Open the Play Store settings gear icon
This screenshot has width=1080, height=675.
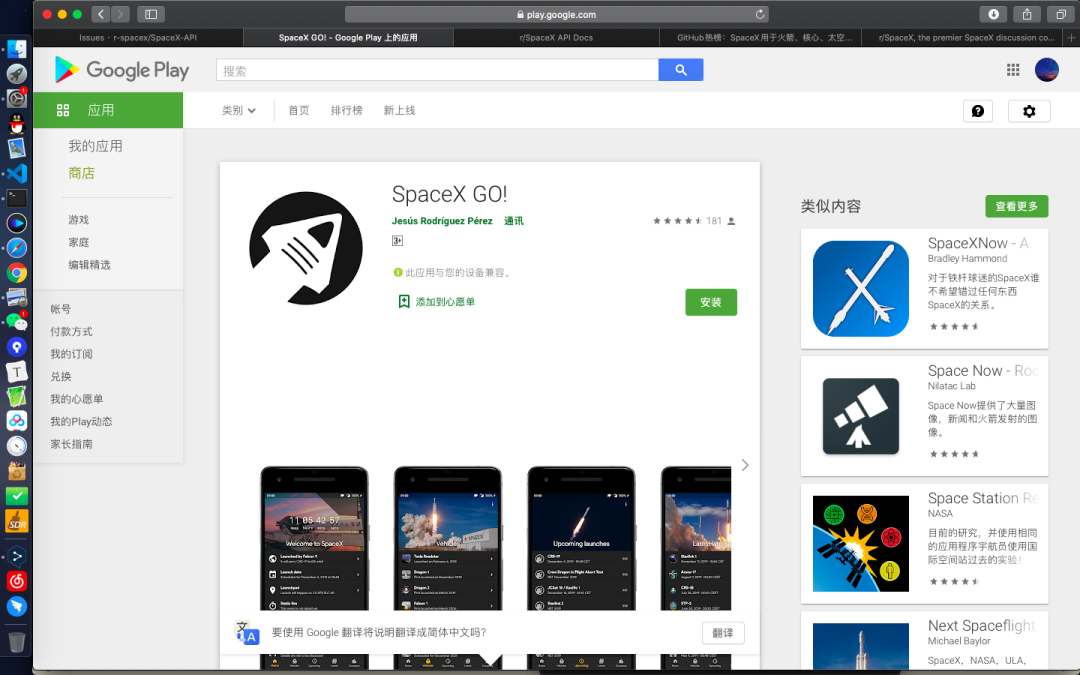pos(1029,111)
